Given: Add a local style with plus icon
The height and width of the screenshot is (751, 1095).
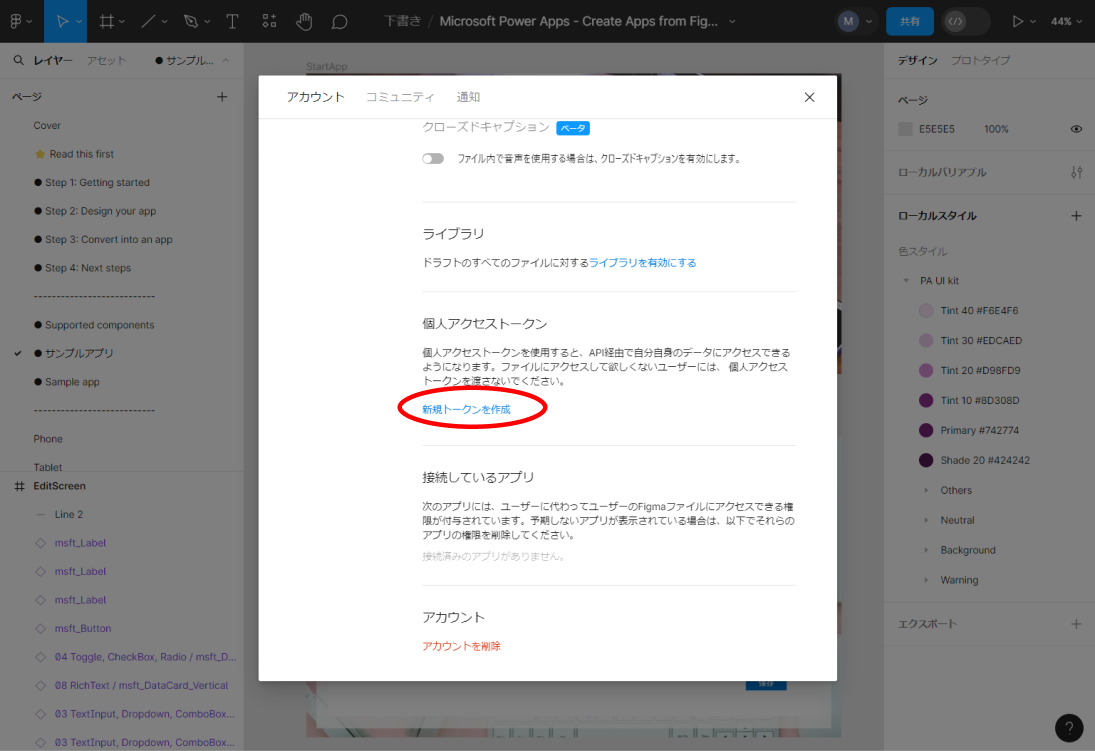Looking at the screenshot, I should coord(1076,216).
